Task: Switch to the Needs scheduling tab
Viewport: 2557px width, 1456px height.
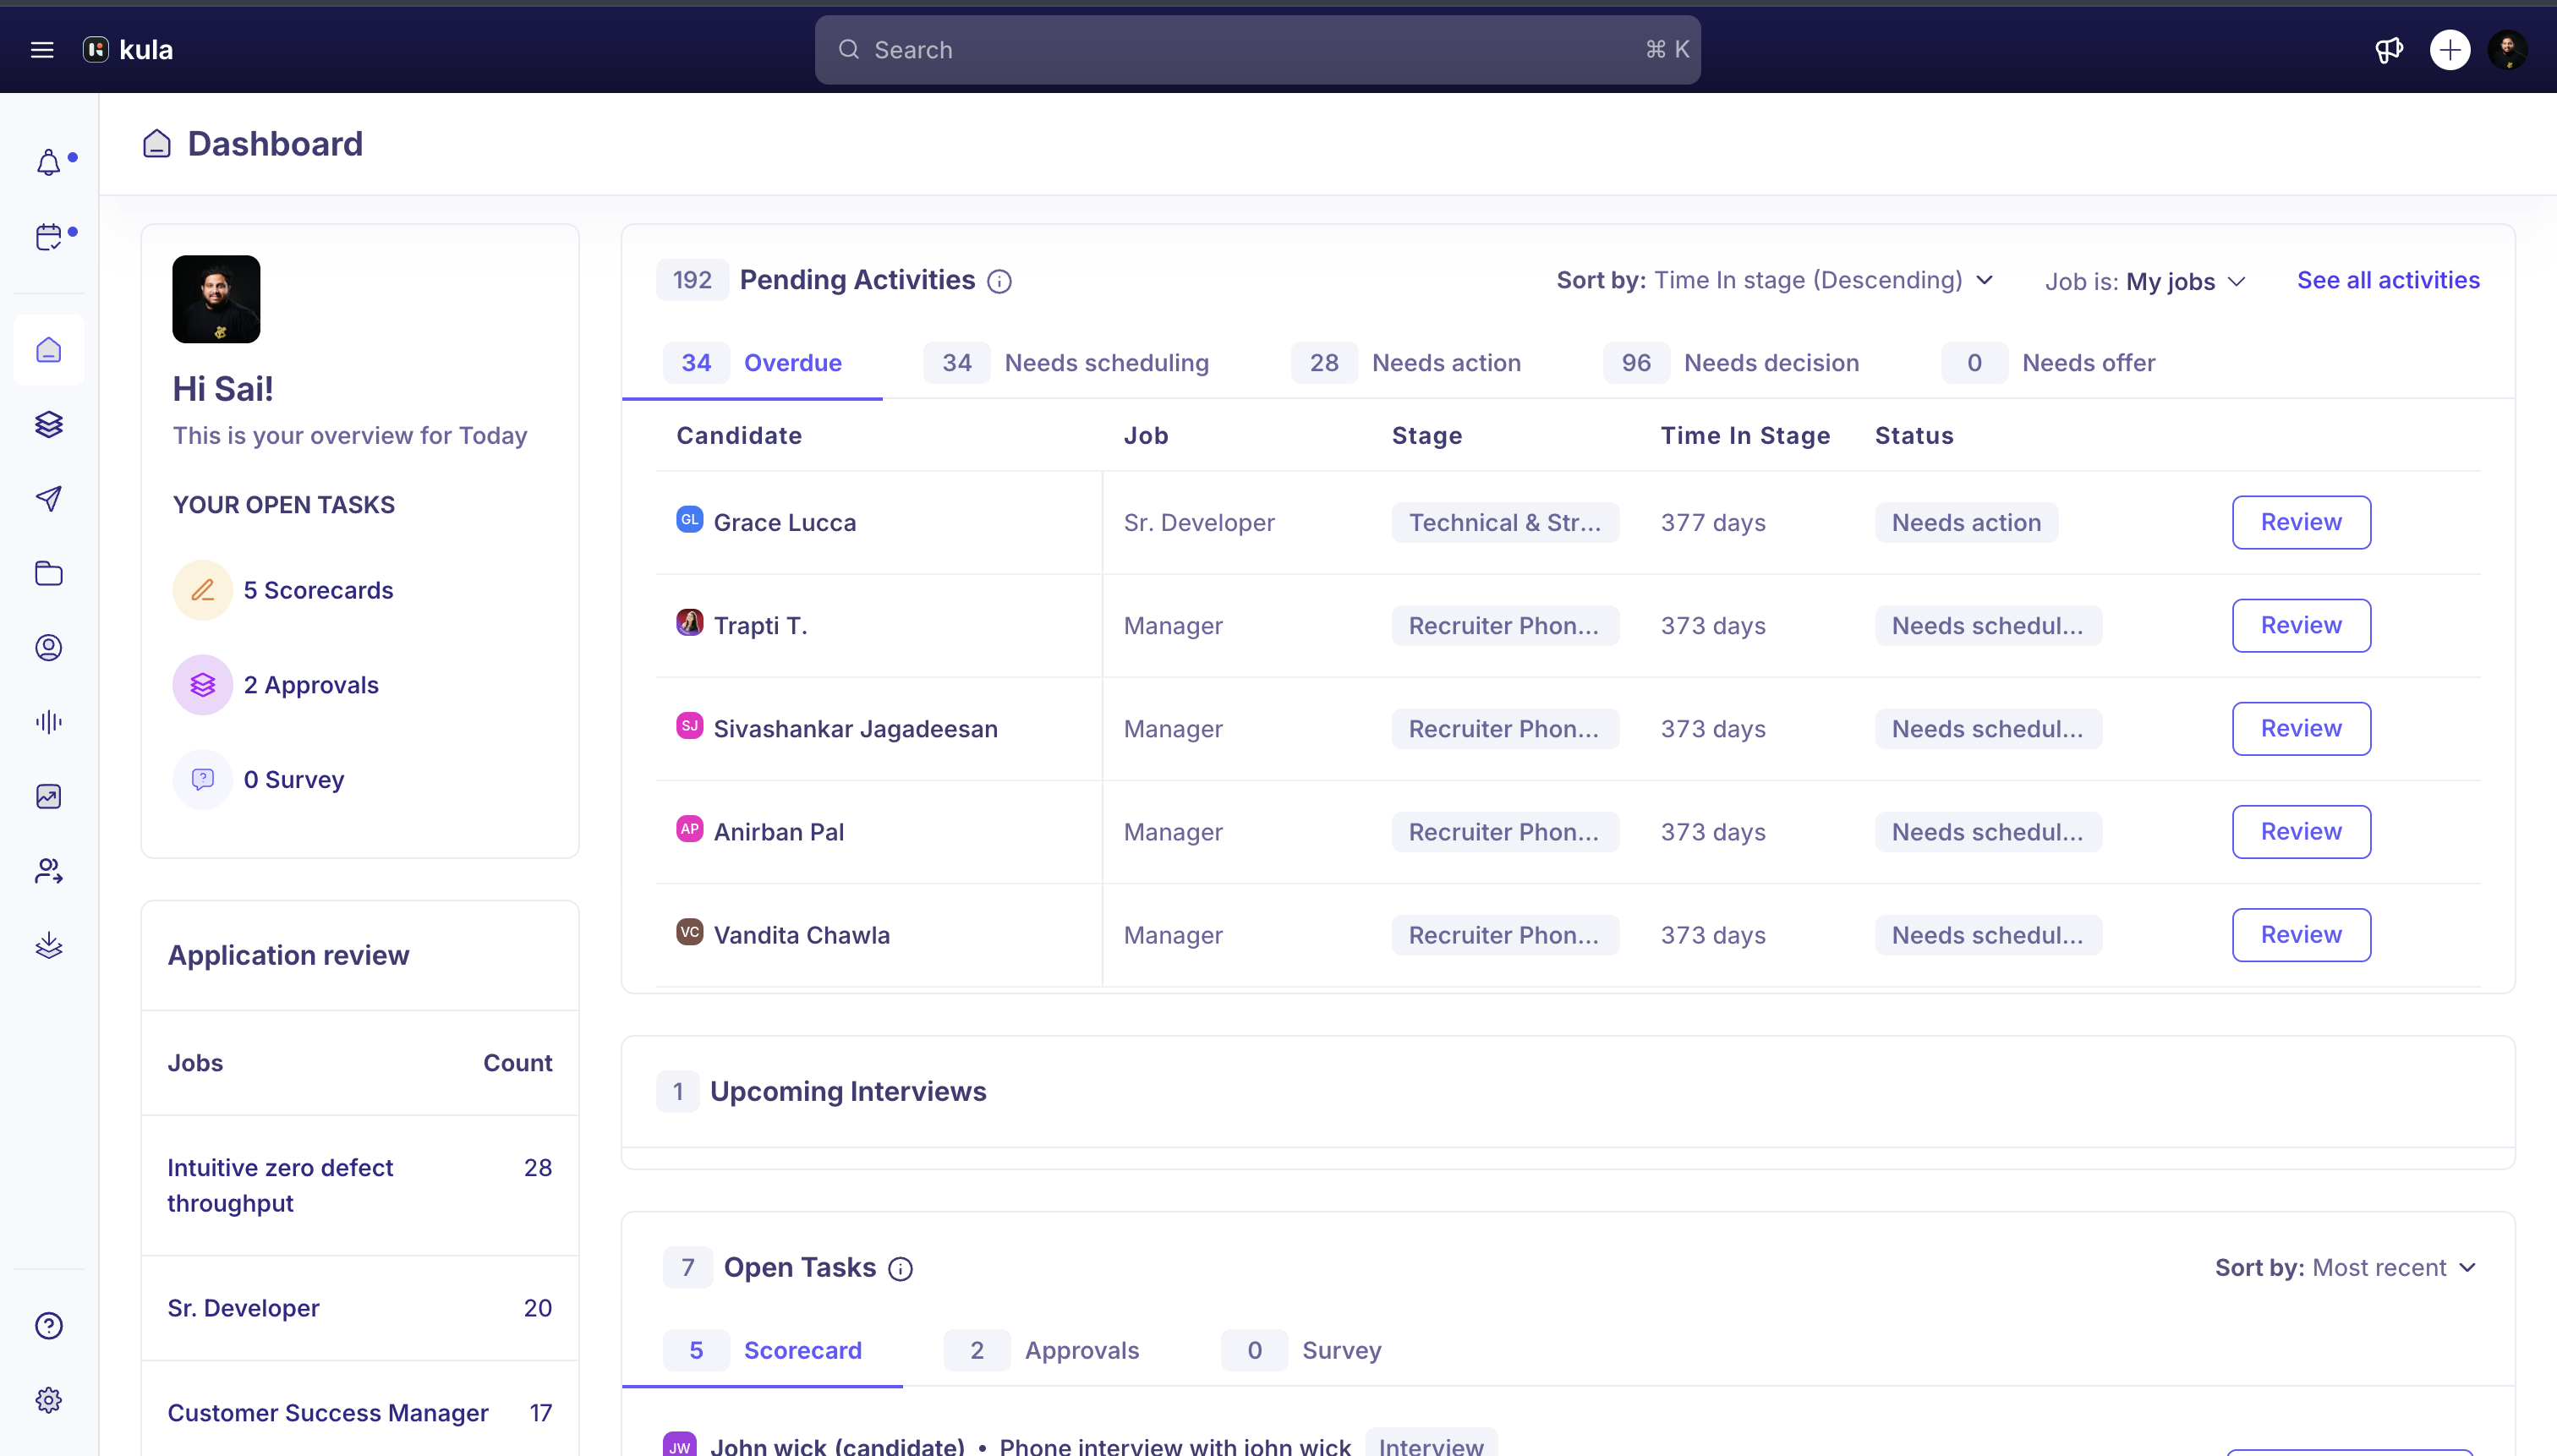Action: coord(1066,363)
